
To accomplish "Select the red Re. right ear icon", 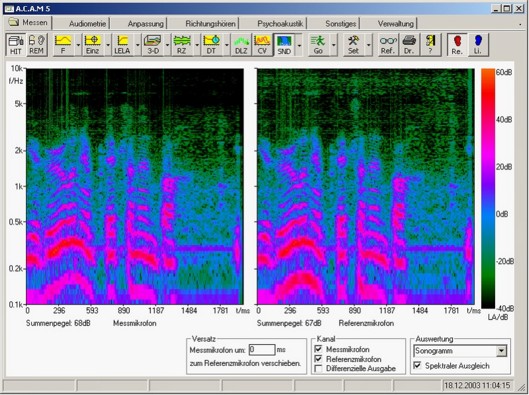I will point(457,45).
